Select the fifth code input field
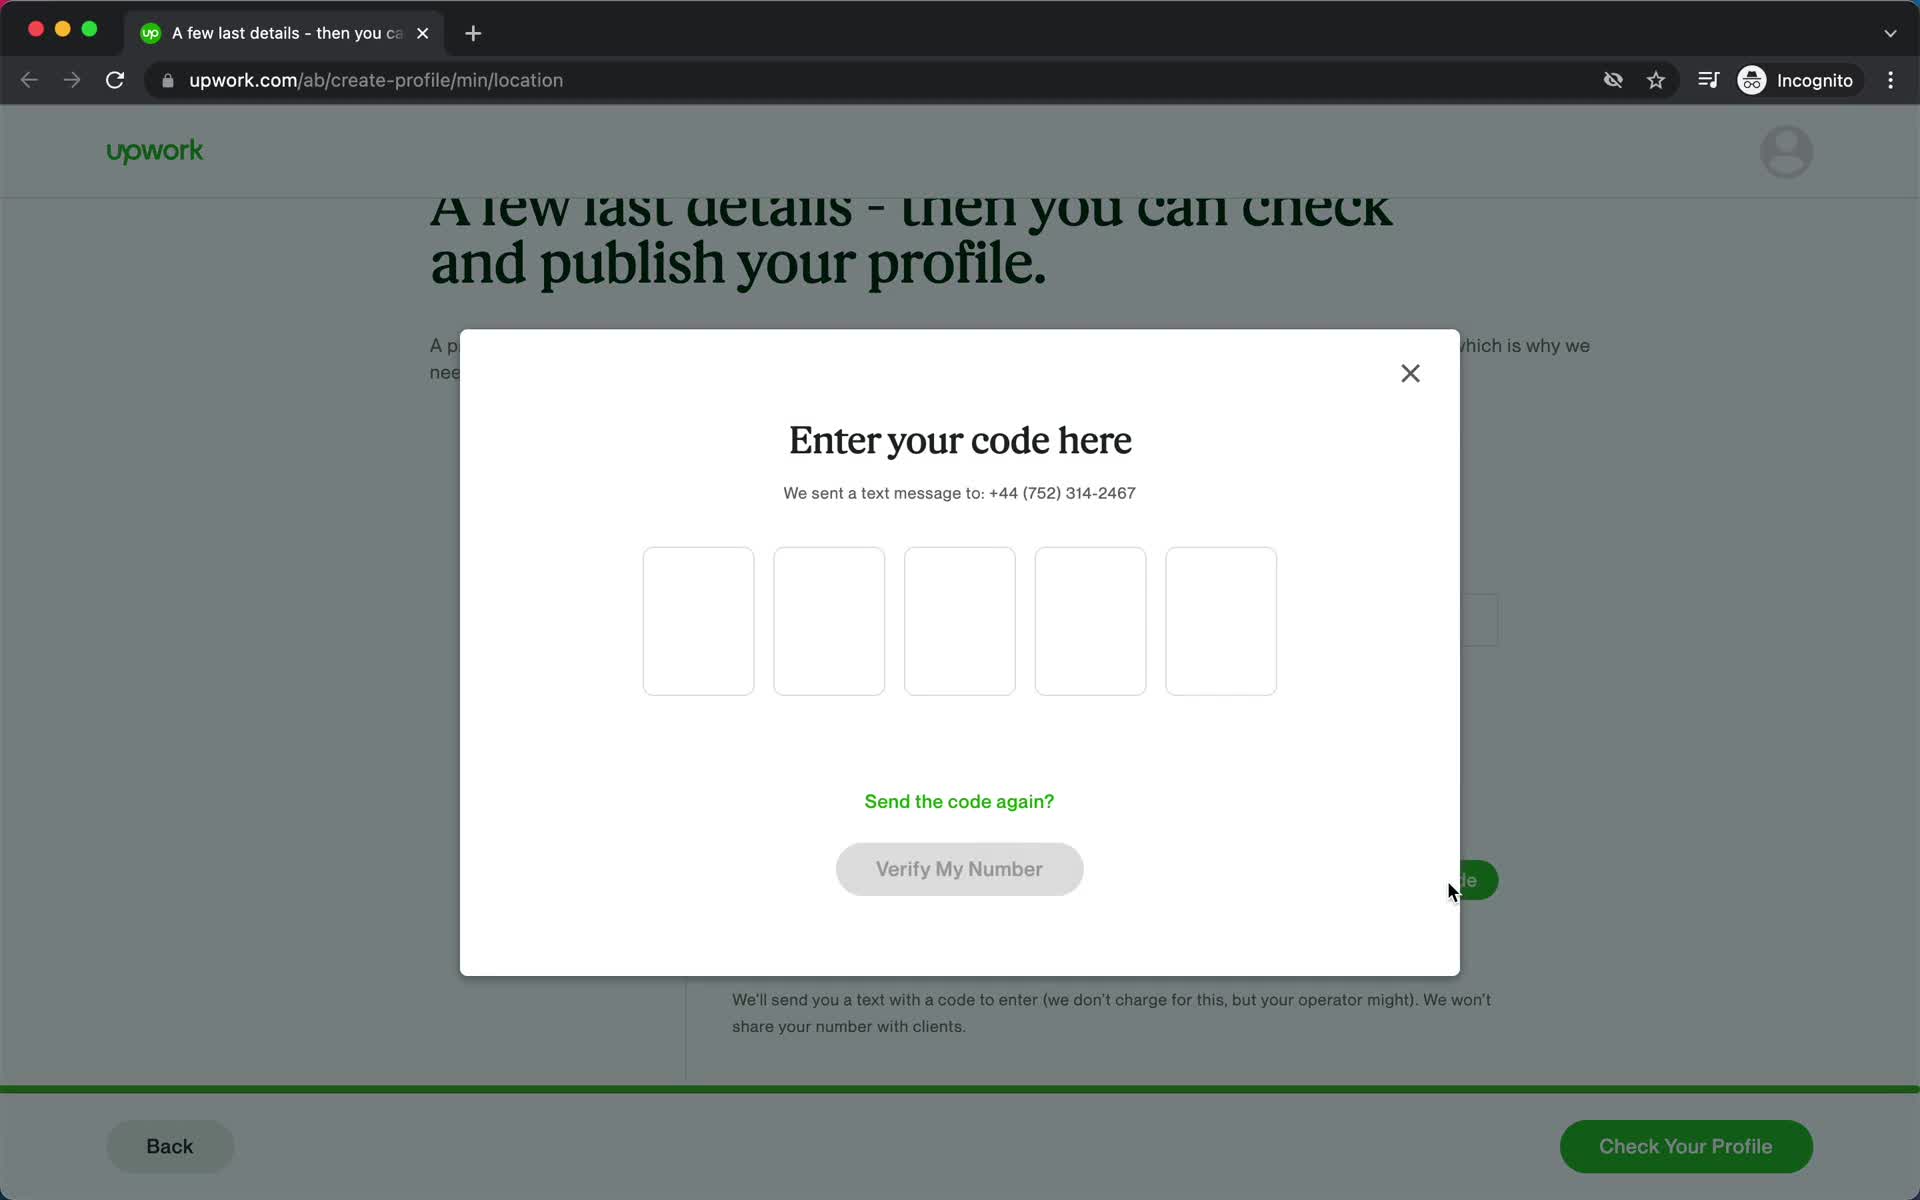Screen dimensions: 1920x1200 coord(1221,619)
